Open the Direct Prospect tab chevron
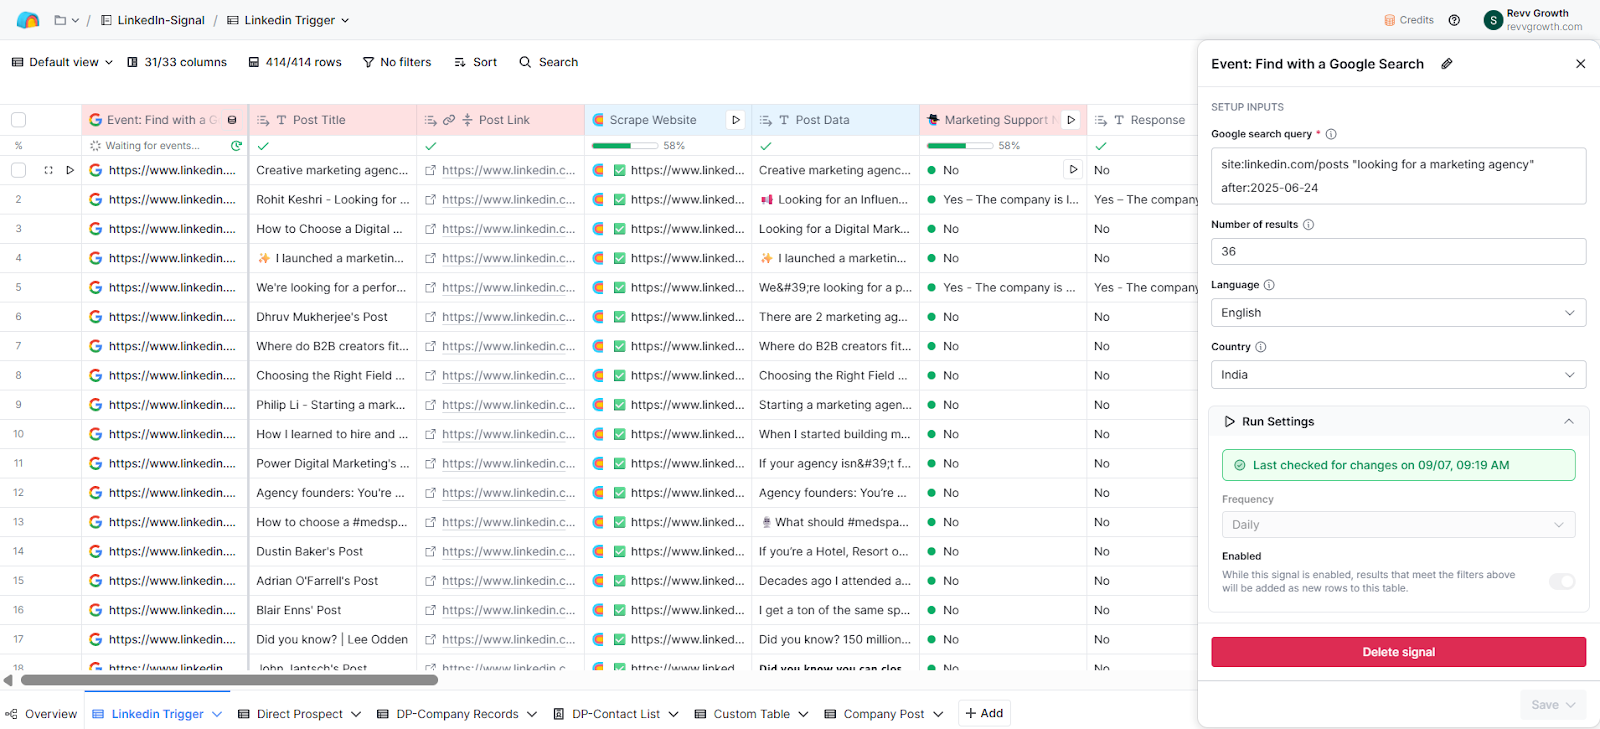The width and height of the screenshot is (1600, 729). (356, 714)
